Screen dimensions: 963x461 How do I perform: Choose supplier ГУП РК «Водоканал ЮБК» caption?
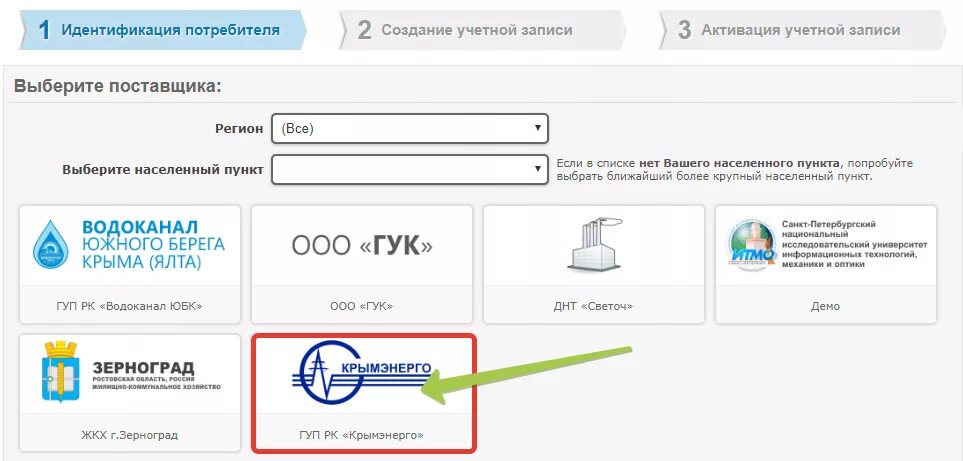pos(129,306)
